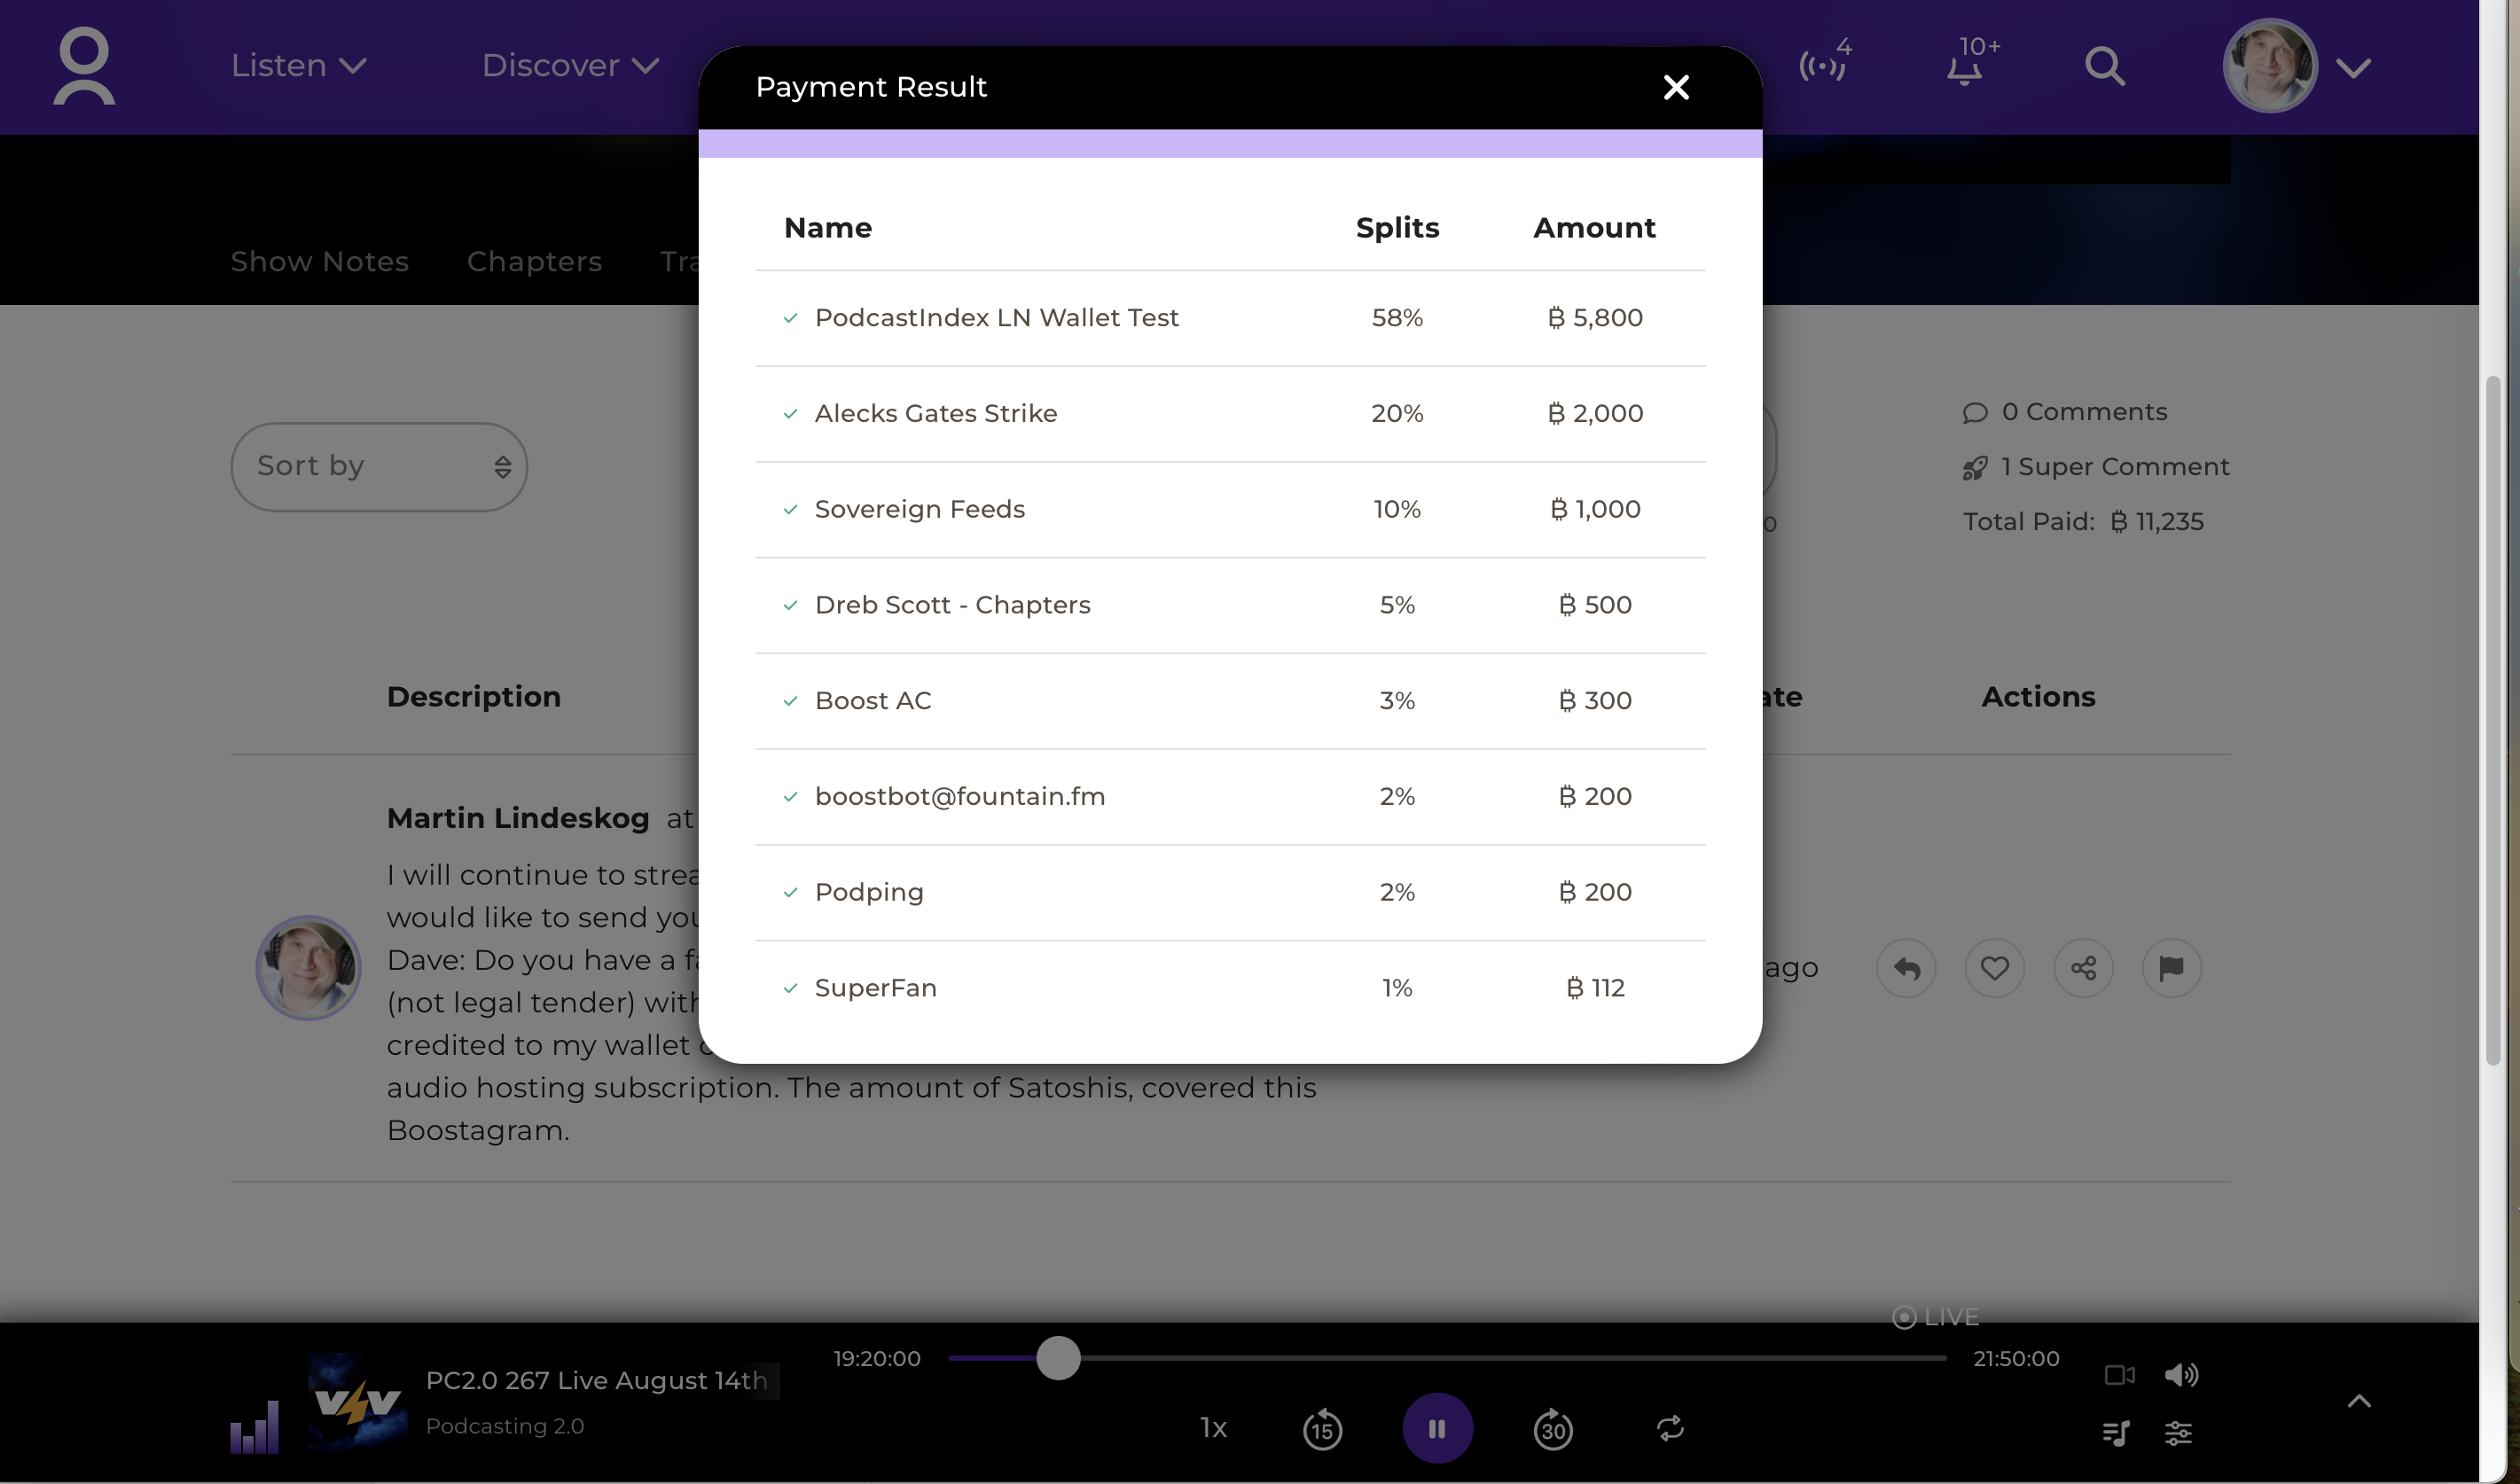The height and width of the screenshot is (1484, 2520).
Task: Click the success checkmark beside Boost AC
Action: click(x=791, y=701)
